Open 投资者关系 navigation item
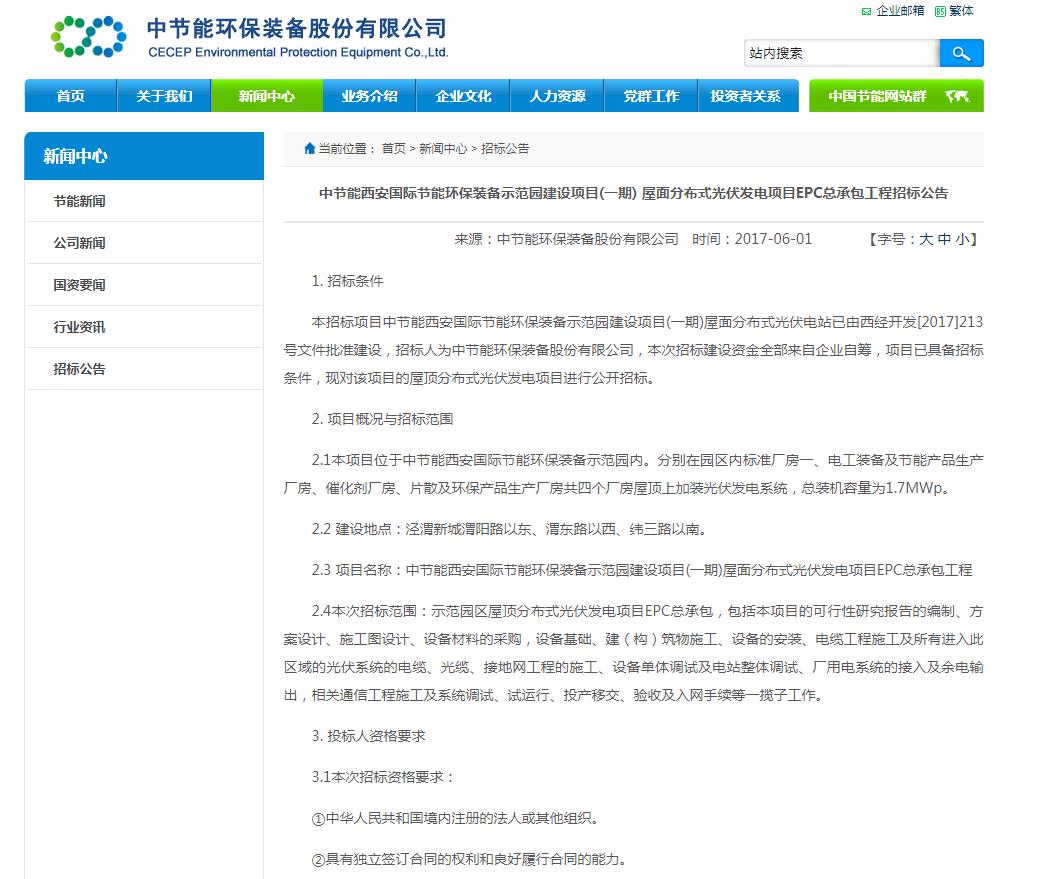 (746, 96)
